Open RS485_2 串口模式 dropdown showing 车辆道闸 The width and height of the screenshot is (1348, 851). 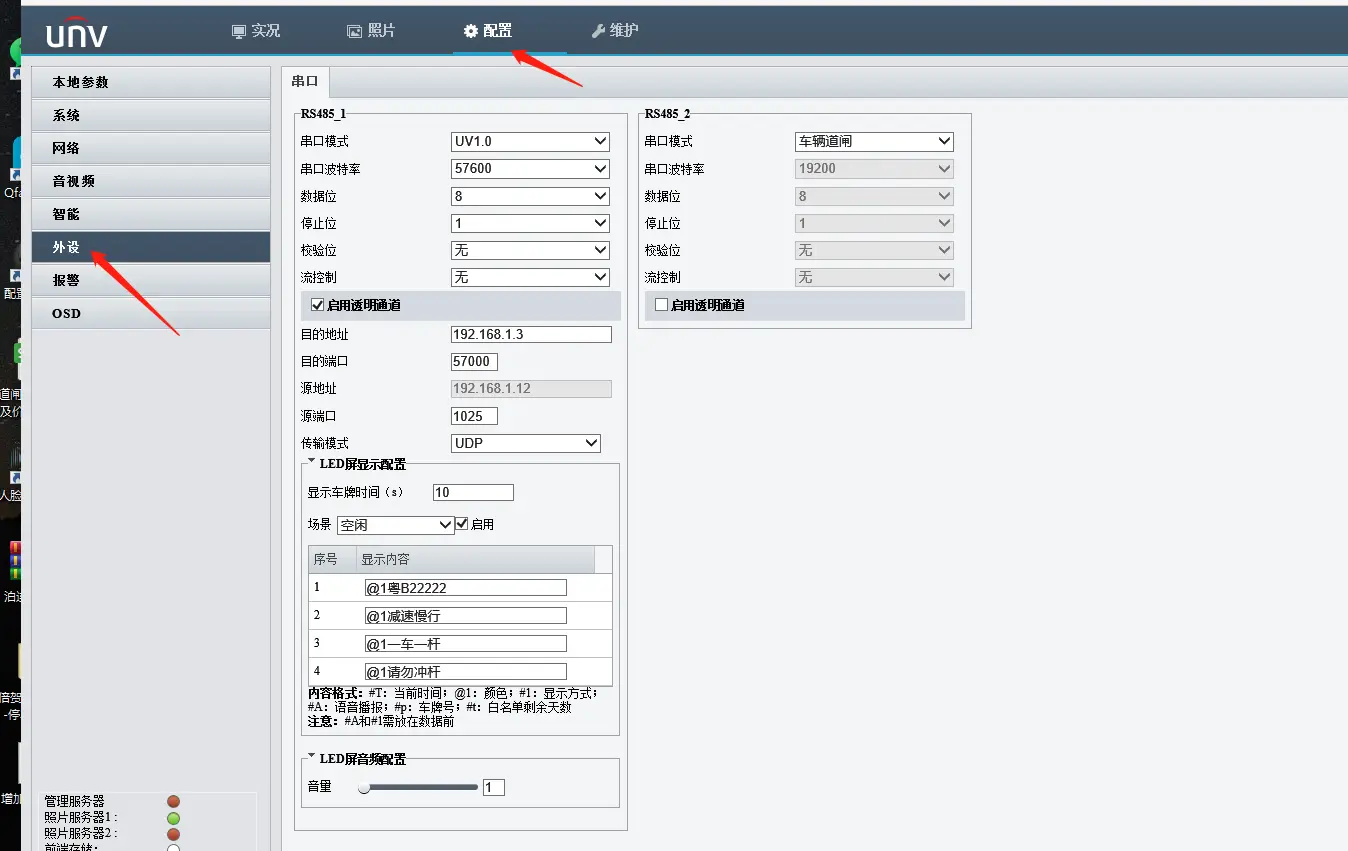click(x=874, y=142)
